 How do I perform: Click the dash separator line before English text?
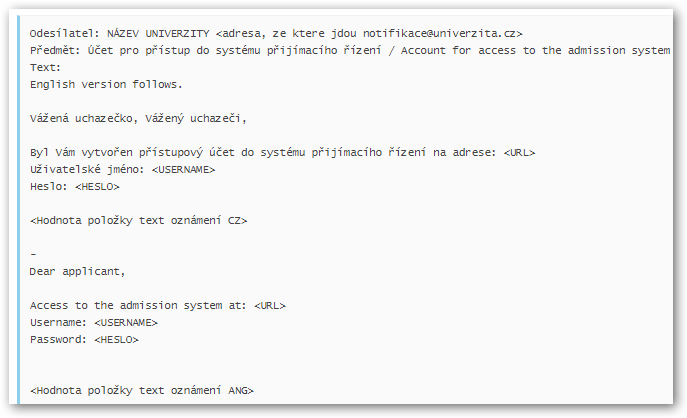click(x=34, y=254)
